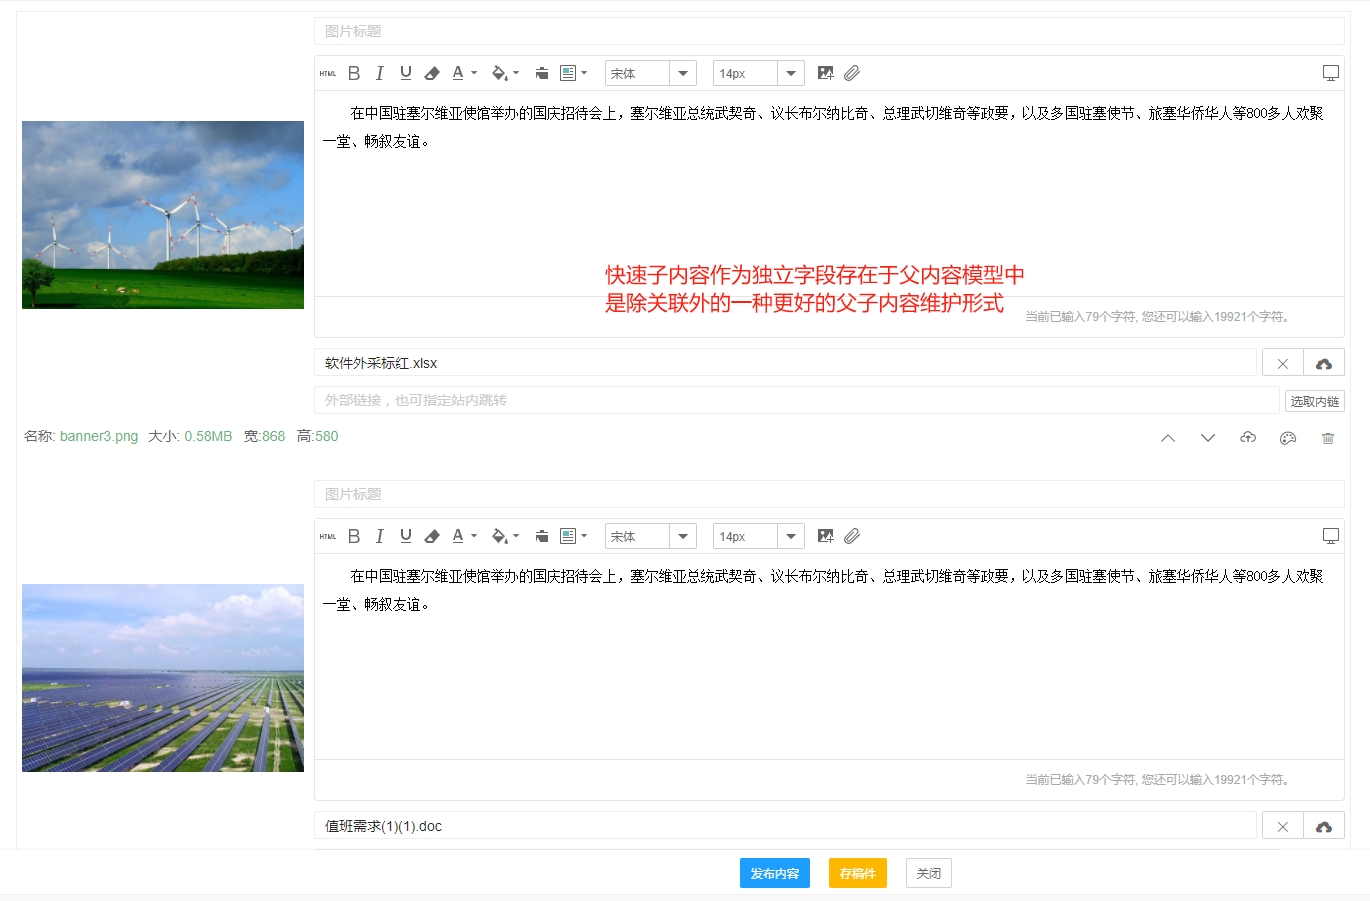Click the 发布内容 publish button
Image resolution: width=1370 pixels, height=901 pixels.
[x=775, y=873]
